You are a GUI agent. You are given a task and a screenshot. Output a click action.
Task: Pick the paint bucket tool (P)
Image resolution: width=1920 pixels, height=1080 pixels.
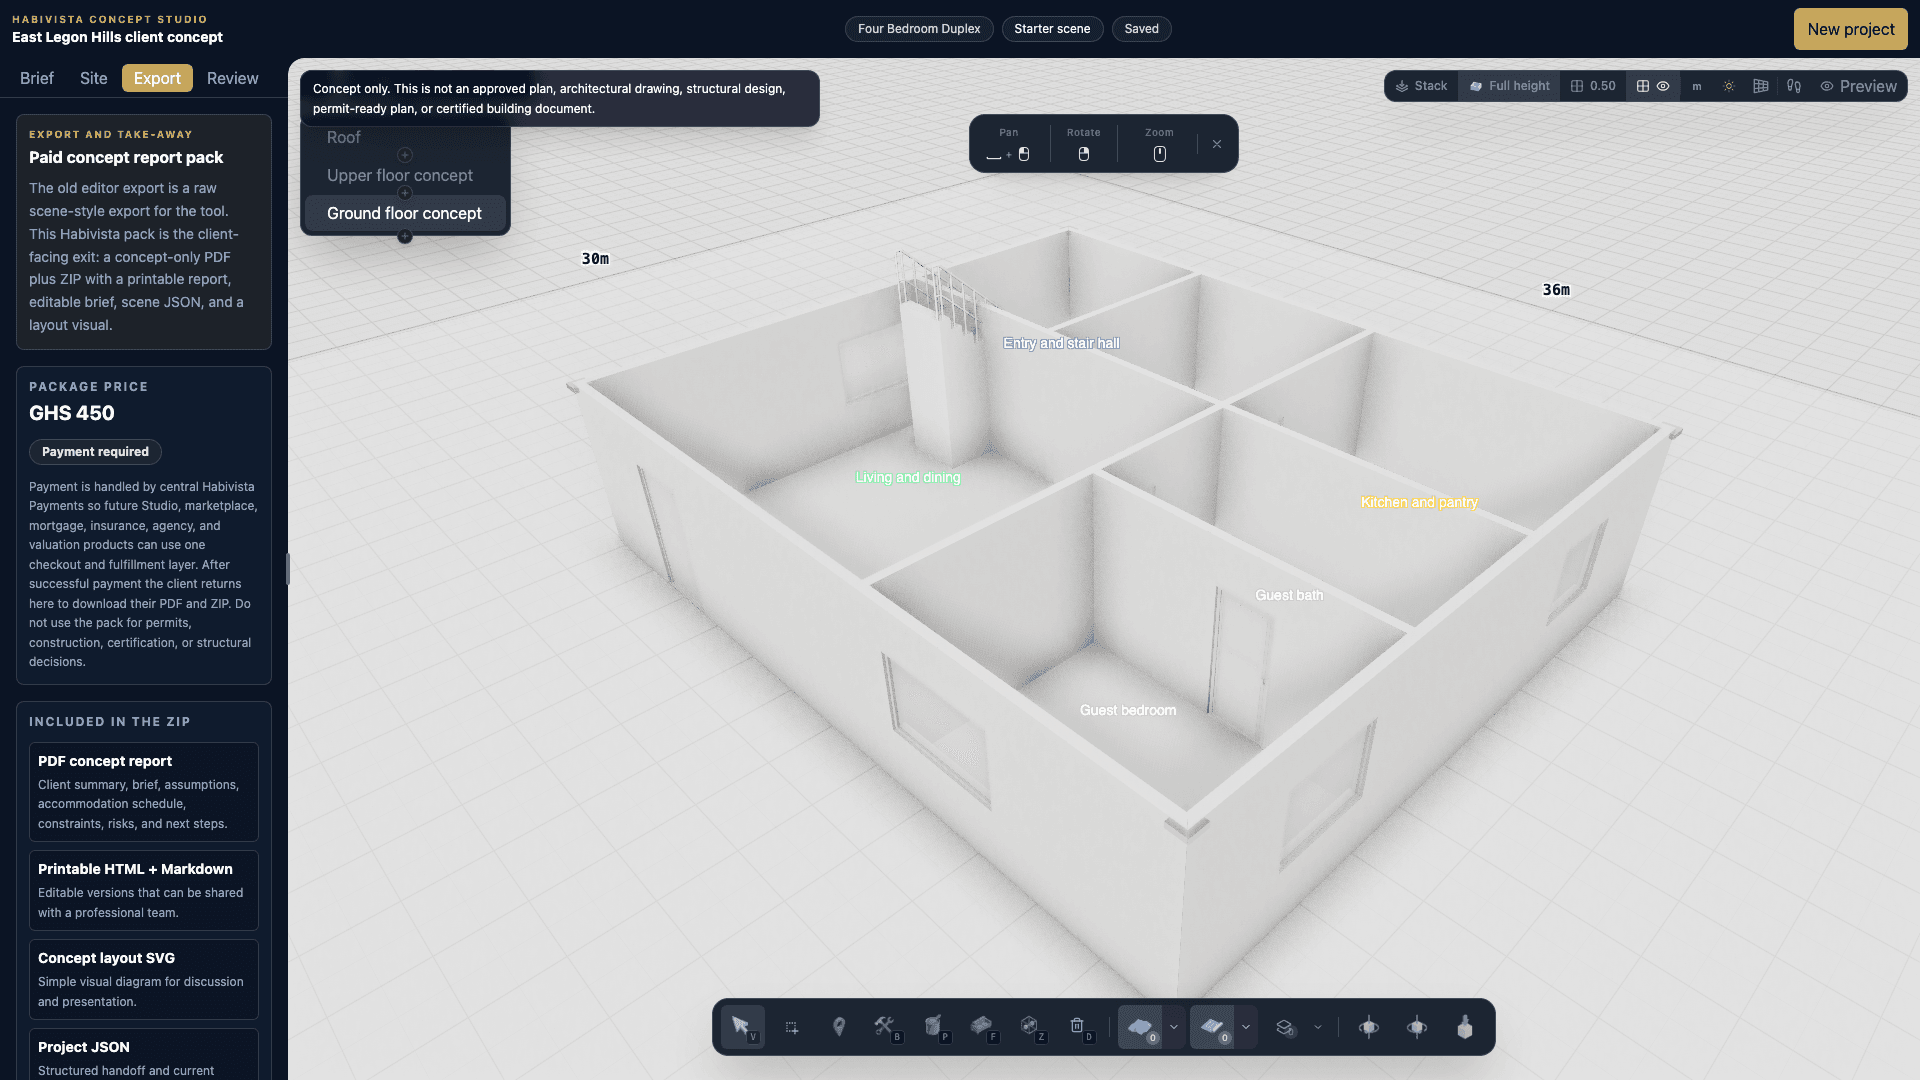pyautogui.click(x=934, y=1027)
